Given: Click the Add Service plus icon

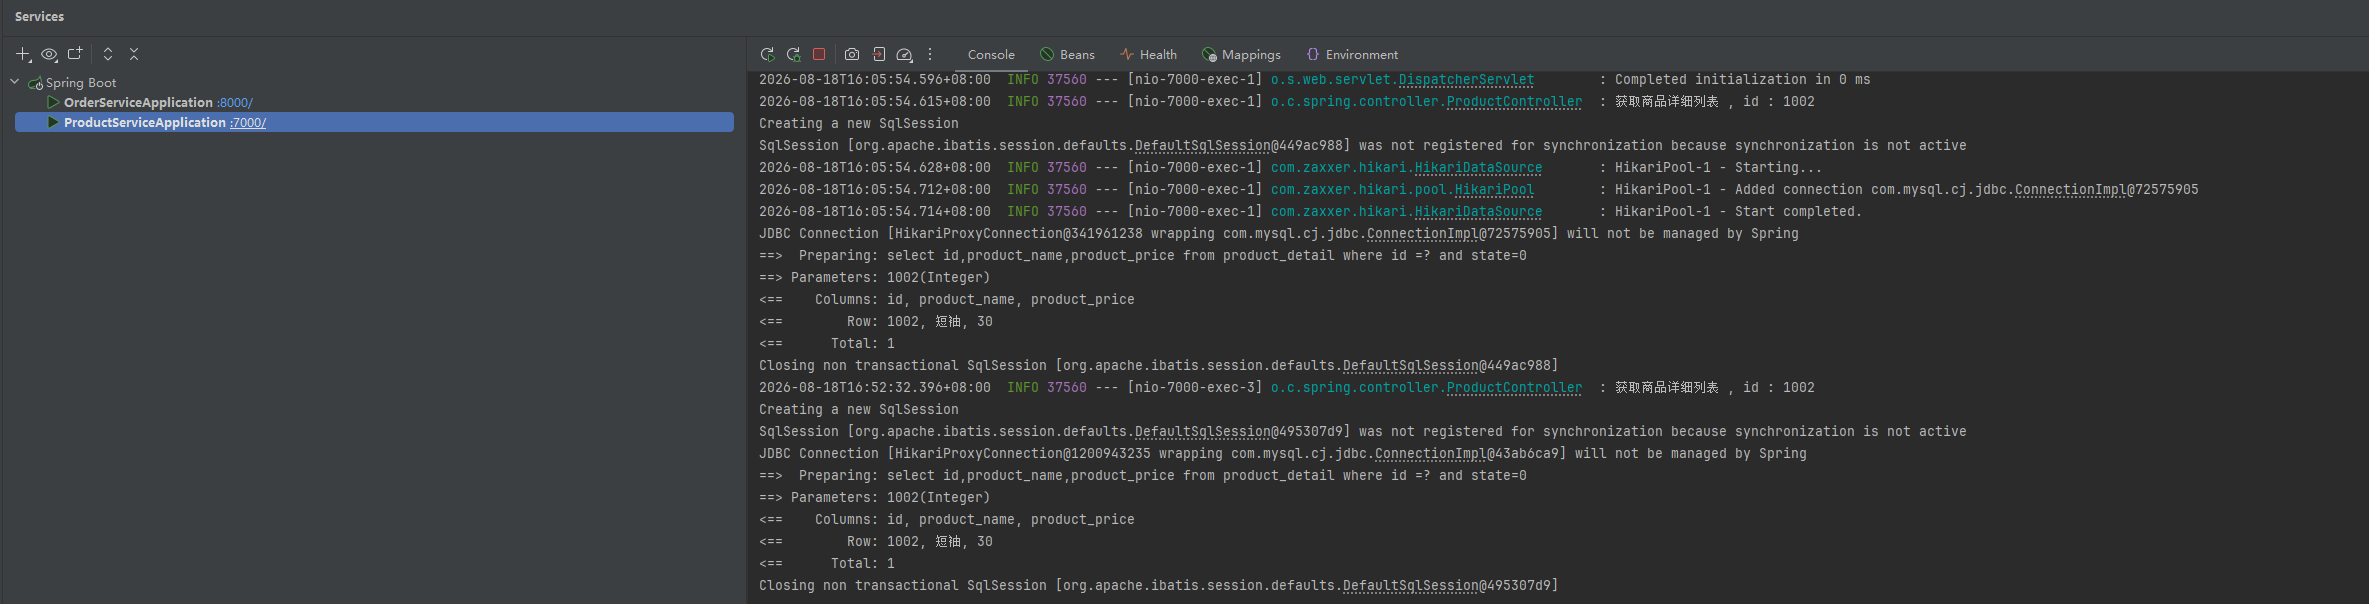Looking at the screenshot, I should (23, 54).
